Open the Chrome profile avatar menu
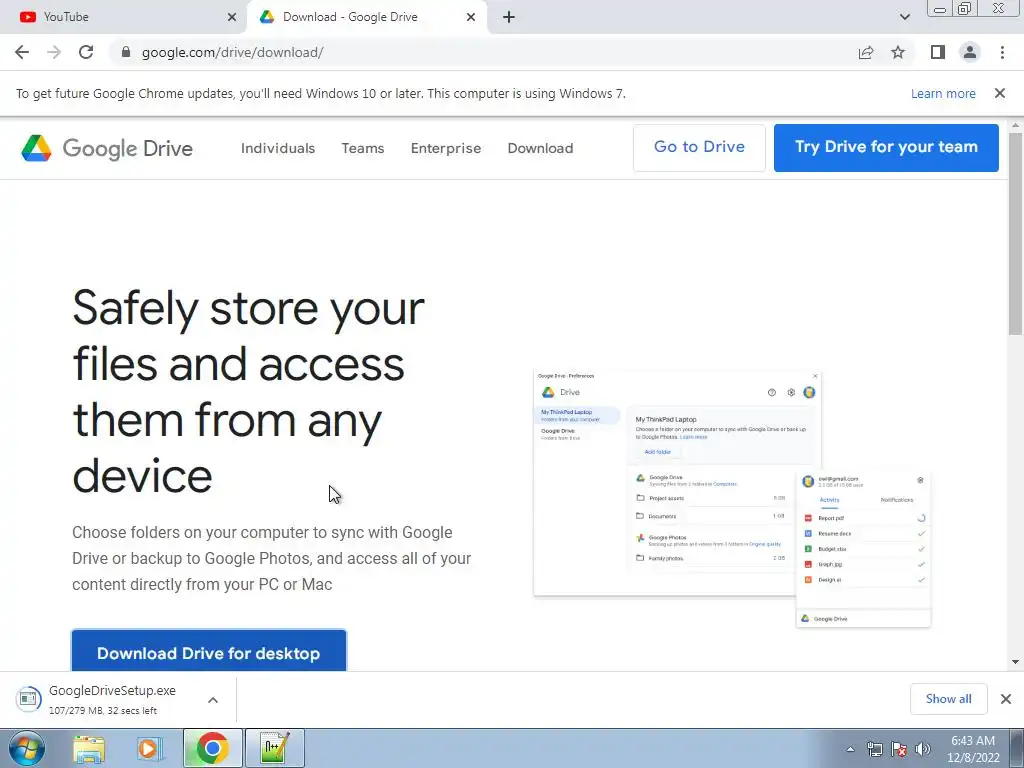The image size is (1024, 768). [970, 52]
